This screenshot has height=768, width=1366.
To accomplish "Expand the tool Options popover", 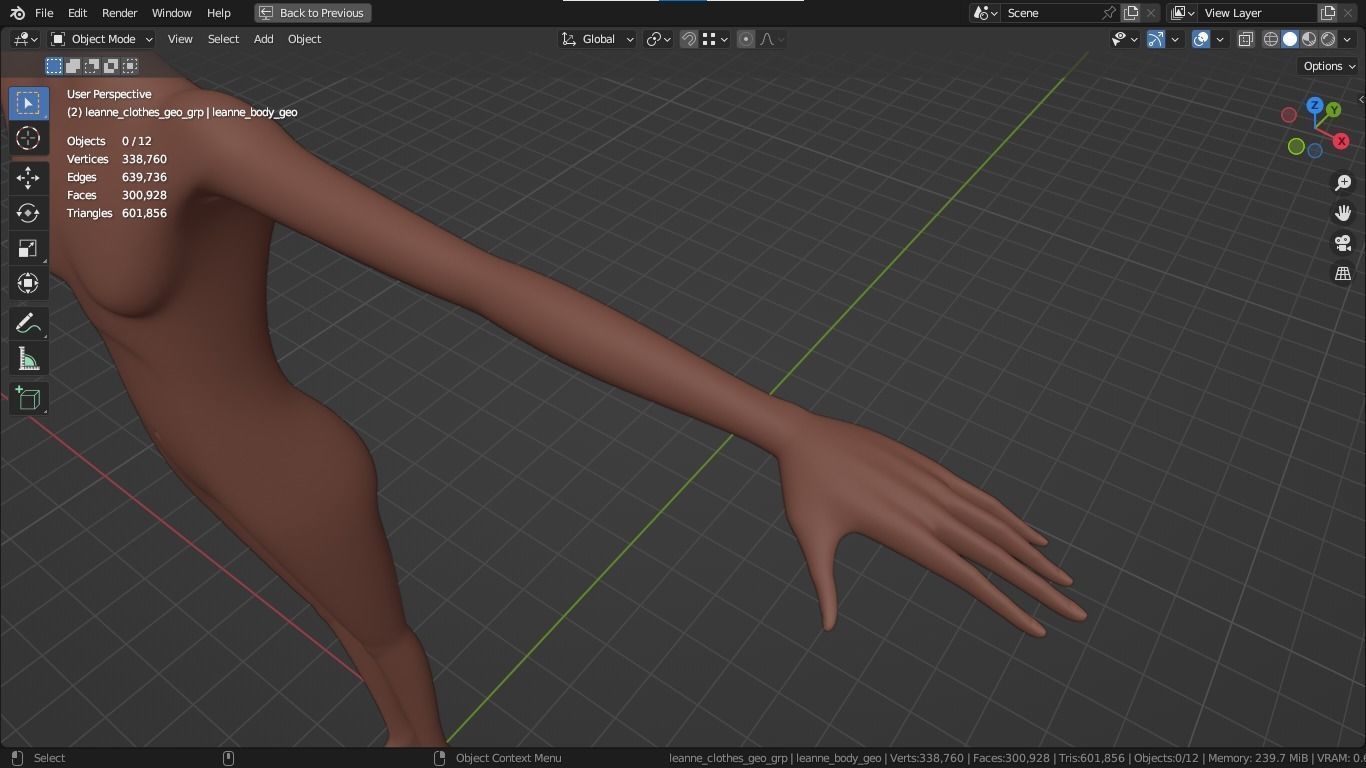I will (x=1329, y=66).
